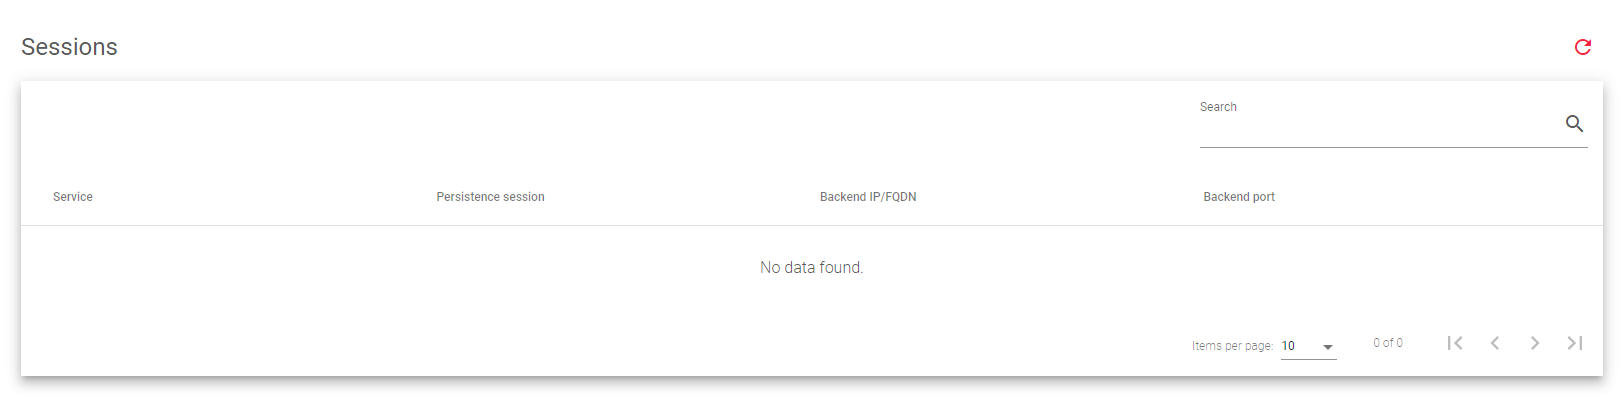Go to the first page

[x=1455, y=343]
